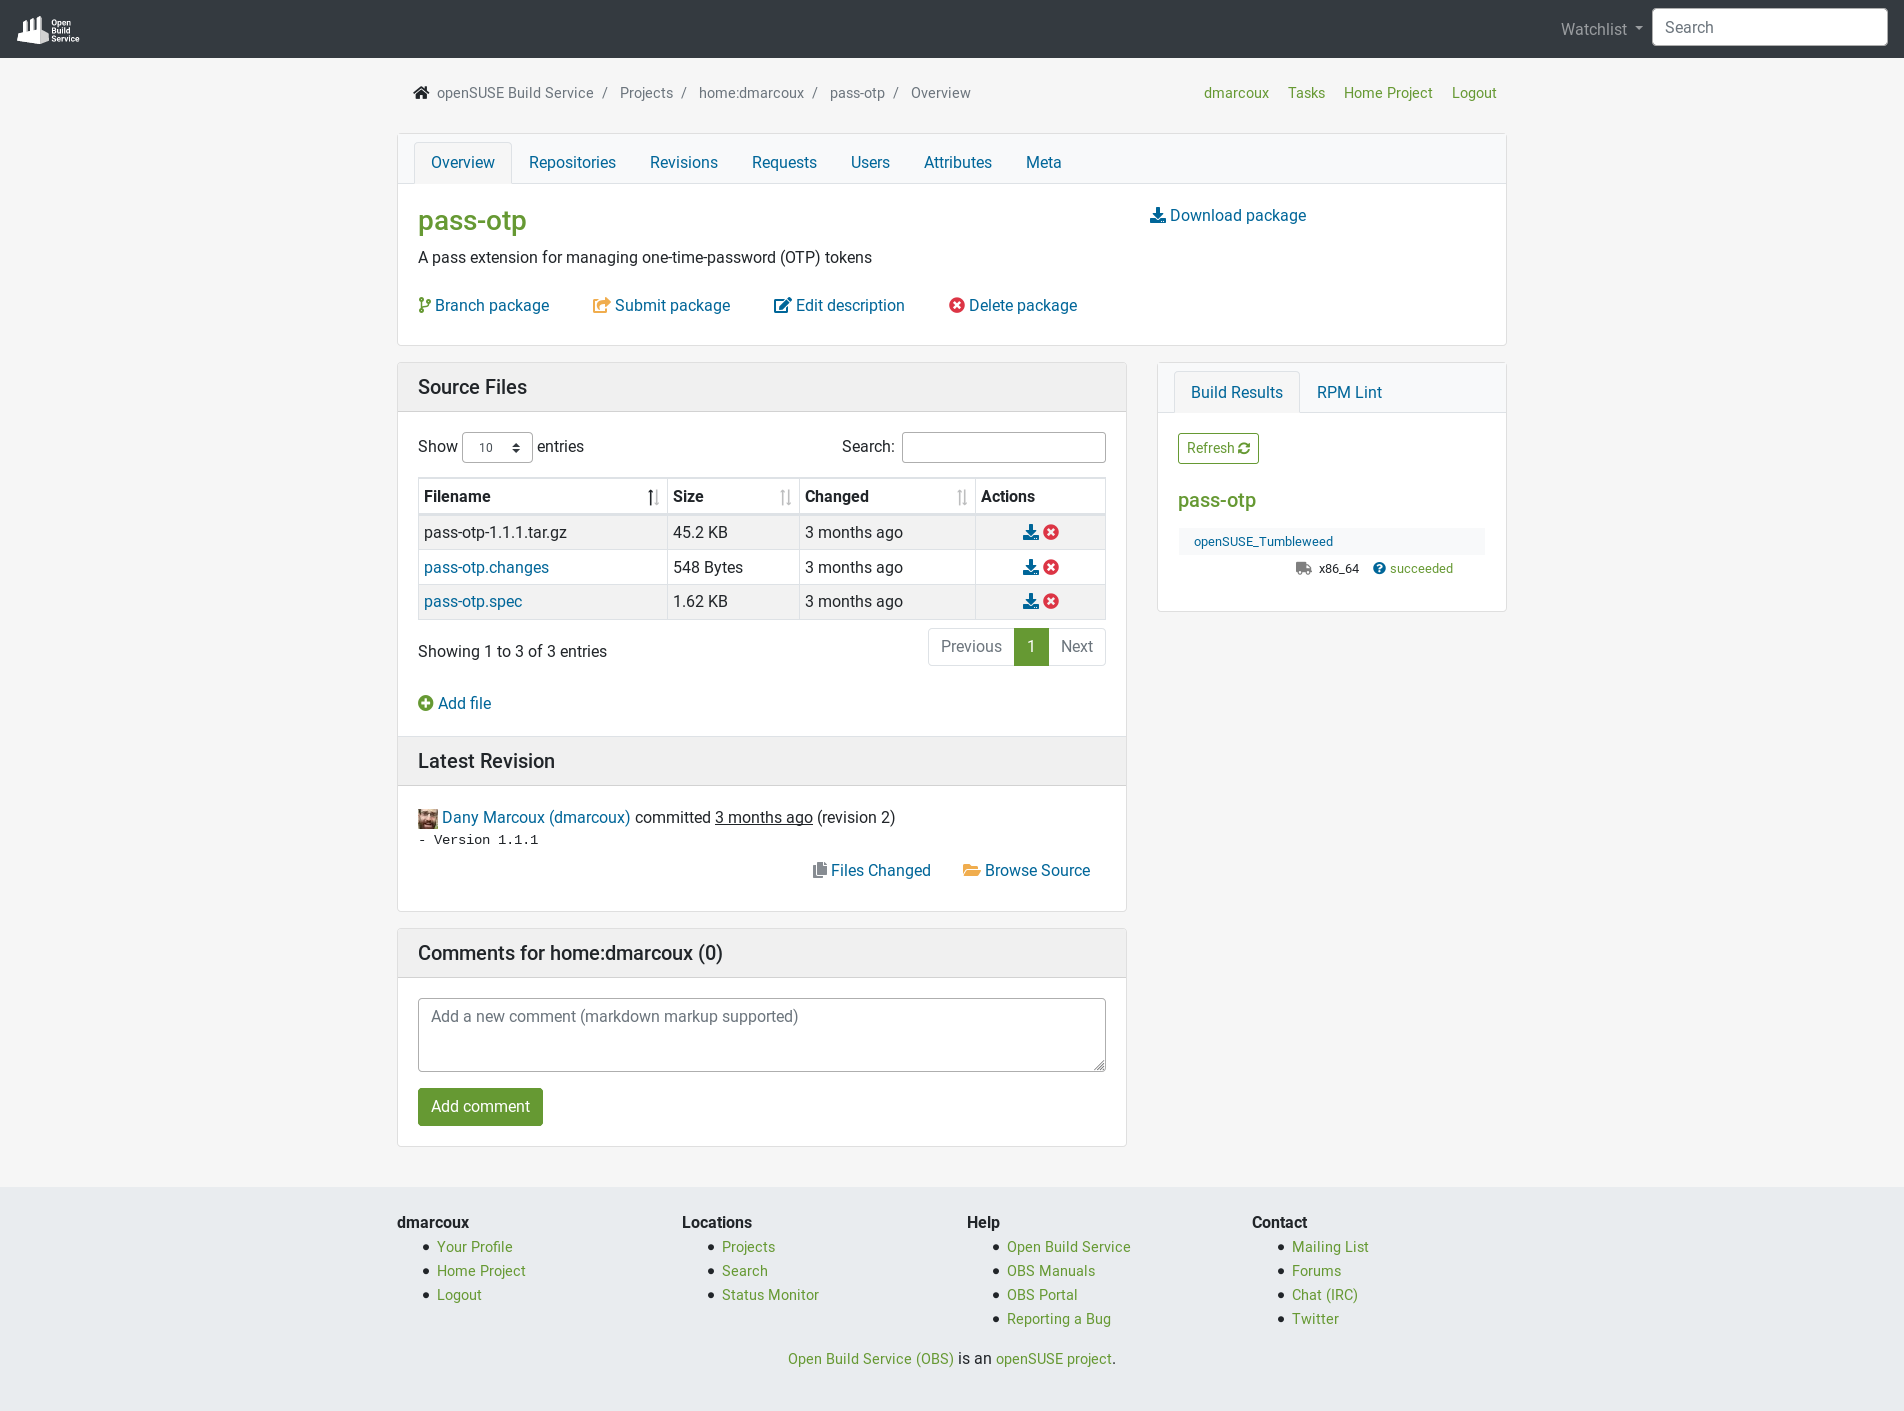The image size is (1904, 1411).
Task: Download pass-otp.changes file icon
Action: pyautogui.click(x=1031, y=567)
